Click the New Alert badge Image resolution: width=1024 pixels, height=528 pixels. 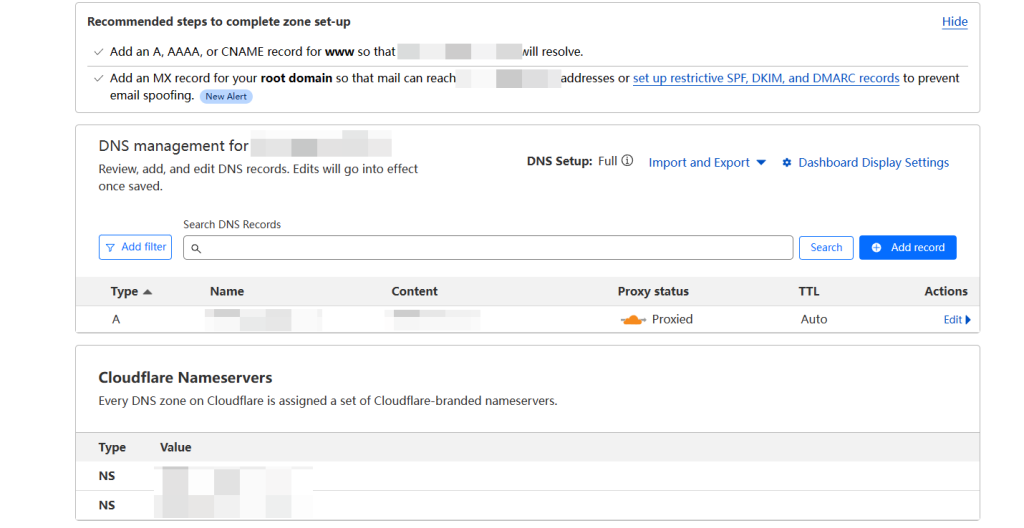(x=226, y=97)
